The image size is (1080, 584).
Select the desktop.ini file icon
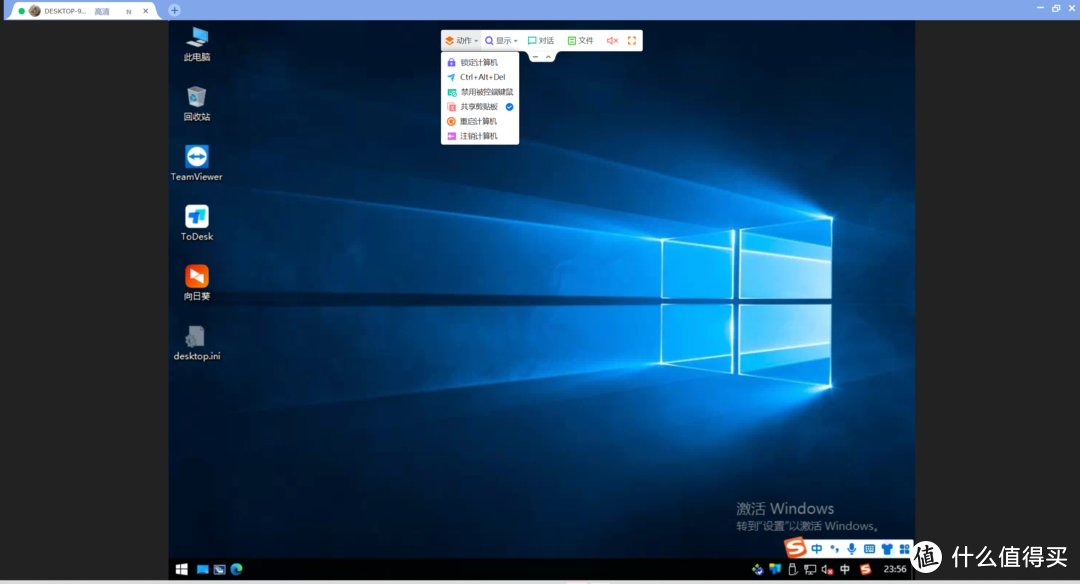(x=197, y=343)
